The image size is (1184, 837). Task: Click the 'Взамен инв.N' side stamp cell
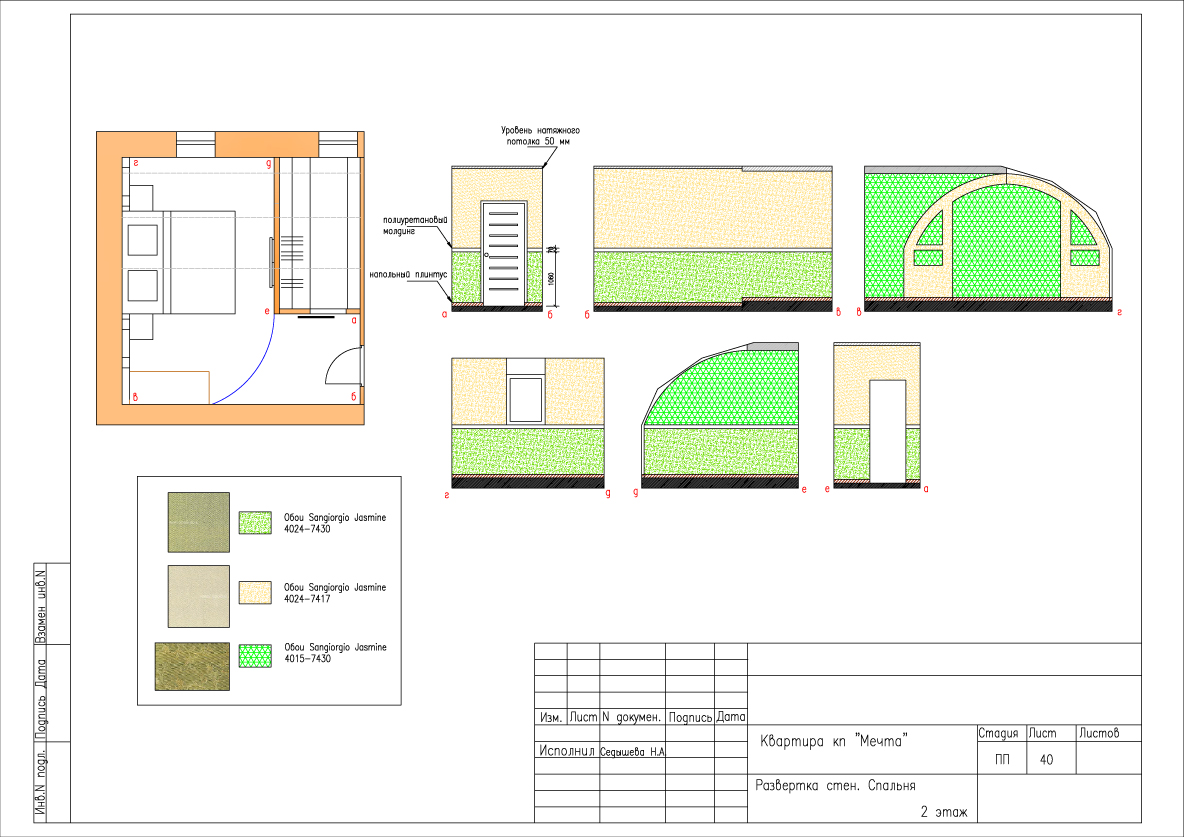point(42,604)
